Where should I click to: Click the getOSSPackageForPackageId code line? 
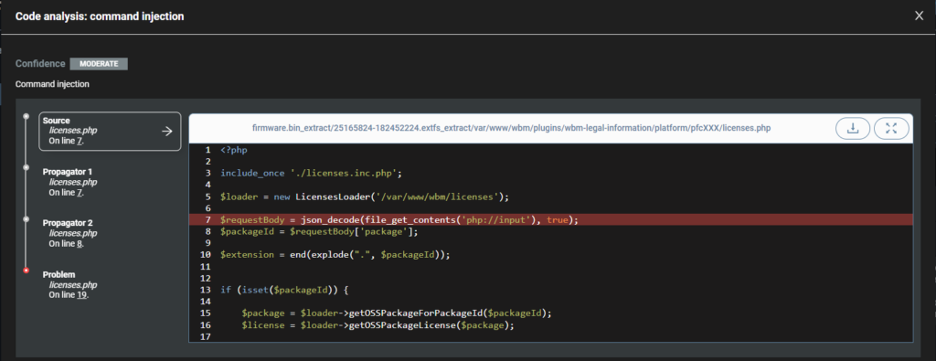pos(397,313)
